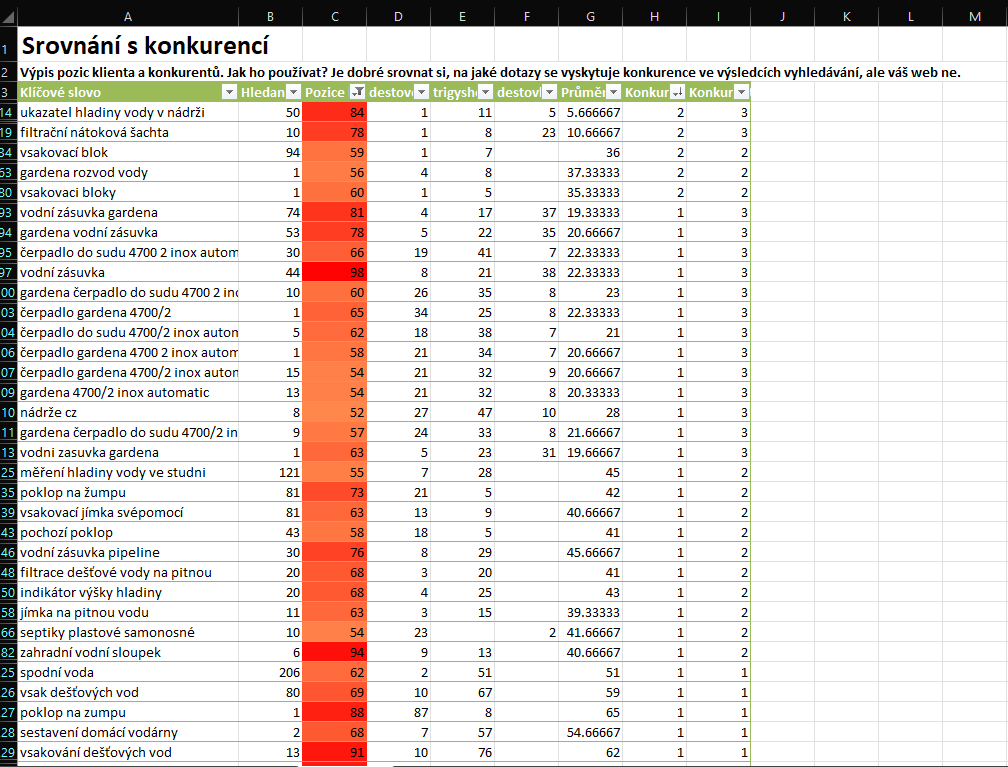Click the 'Výpis pozic klienta' description cell
The width and height of the screenshot is (1008, 767).
(x=490, y=73)
